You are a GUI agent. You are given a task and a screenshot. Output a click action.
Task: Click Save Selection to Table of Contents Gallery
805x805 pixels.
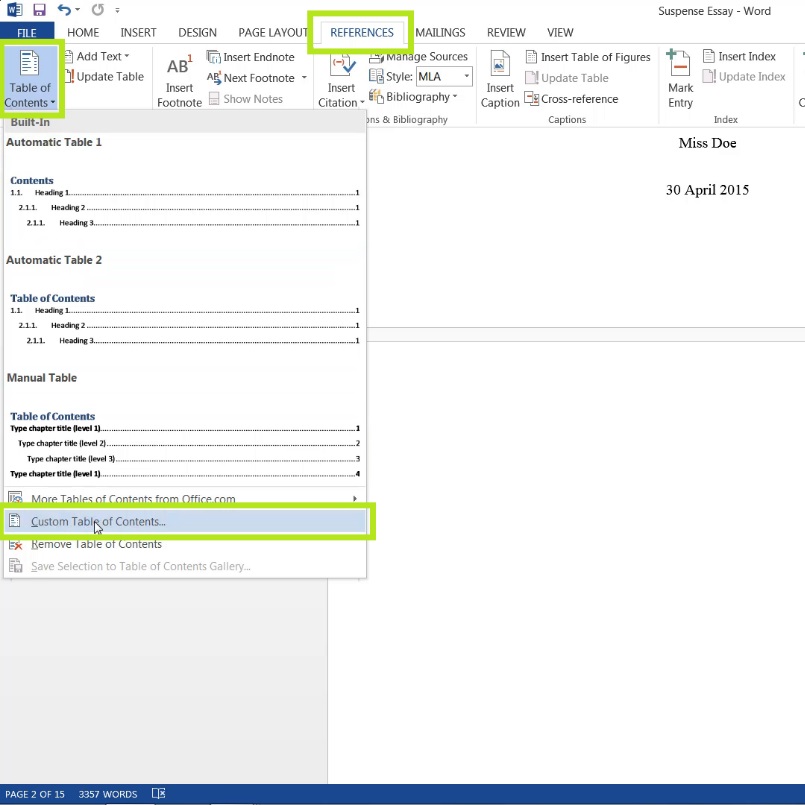coord(184,566)
